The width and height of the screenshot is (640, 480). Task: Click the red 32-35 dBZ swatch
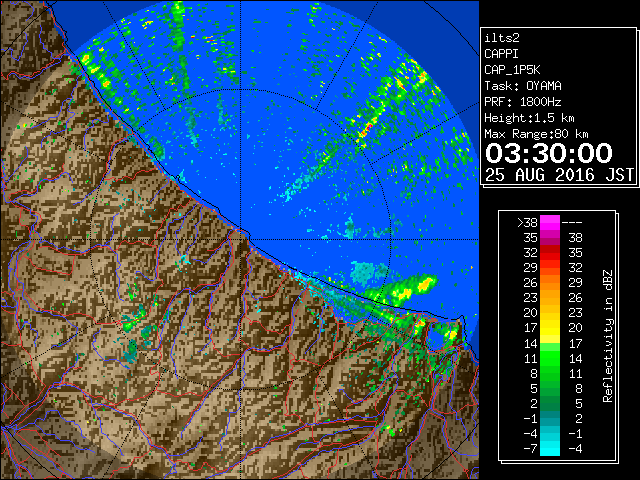550,253
